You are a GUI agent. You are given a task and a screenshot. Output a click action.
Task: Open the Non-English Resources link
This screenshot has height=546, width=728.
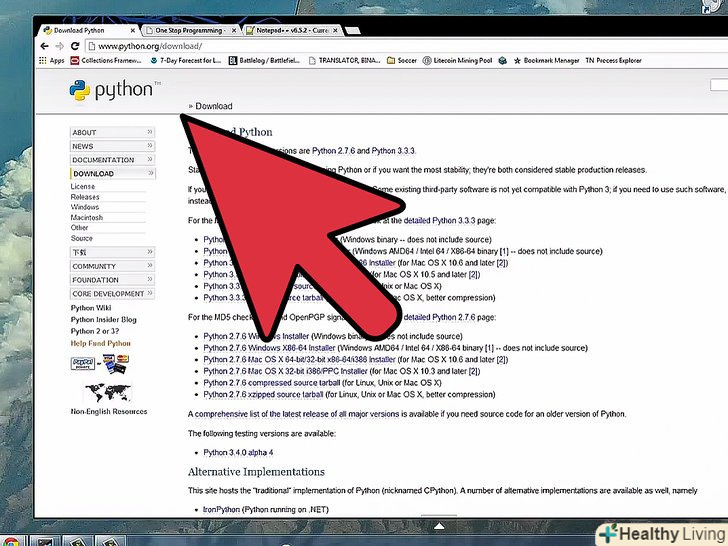coord(109,411)
